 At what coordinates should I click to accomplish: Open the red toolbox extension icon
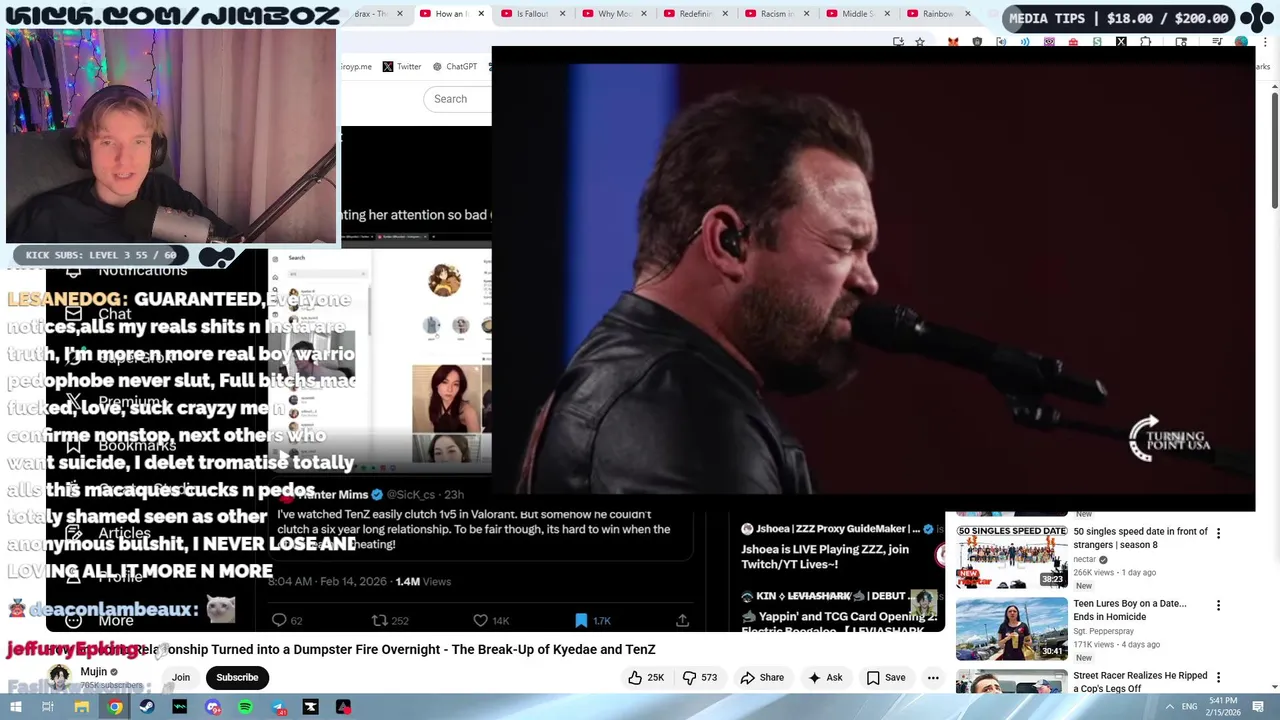pyautogui.click(x=1073, y=42)
